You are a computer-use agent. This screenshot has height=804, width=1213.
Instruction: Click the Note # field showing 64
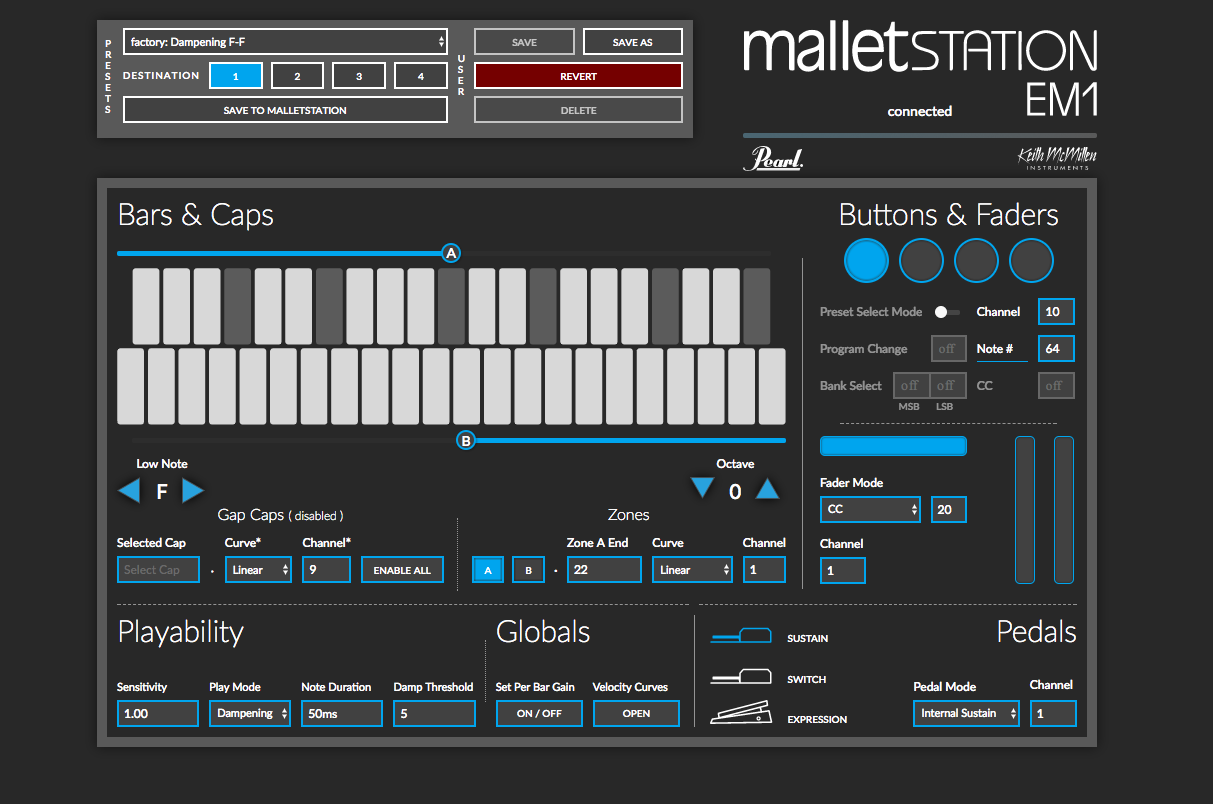(1056, 349)
